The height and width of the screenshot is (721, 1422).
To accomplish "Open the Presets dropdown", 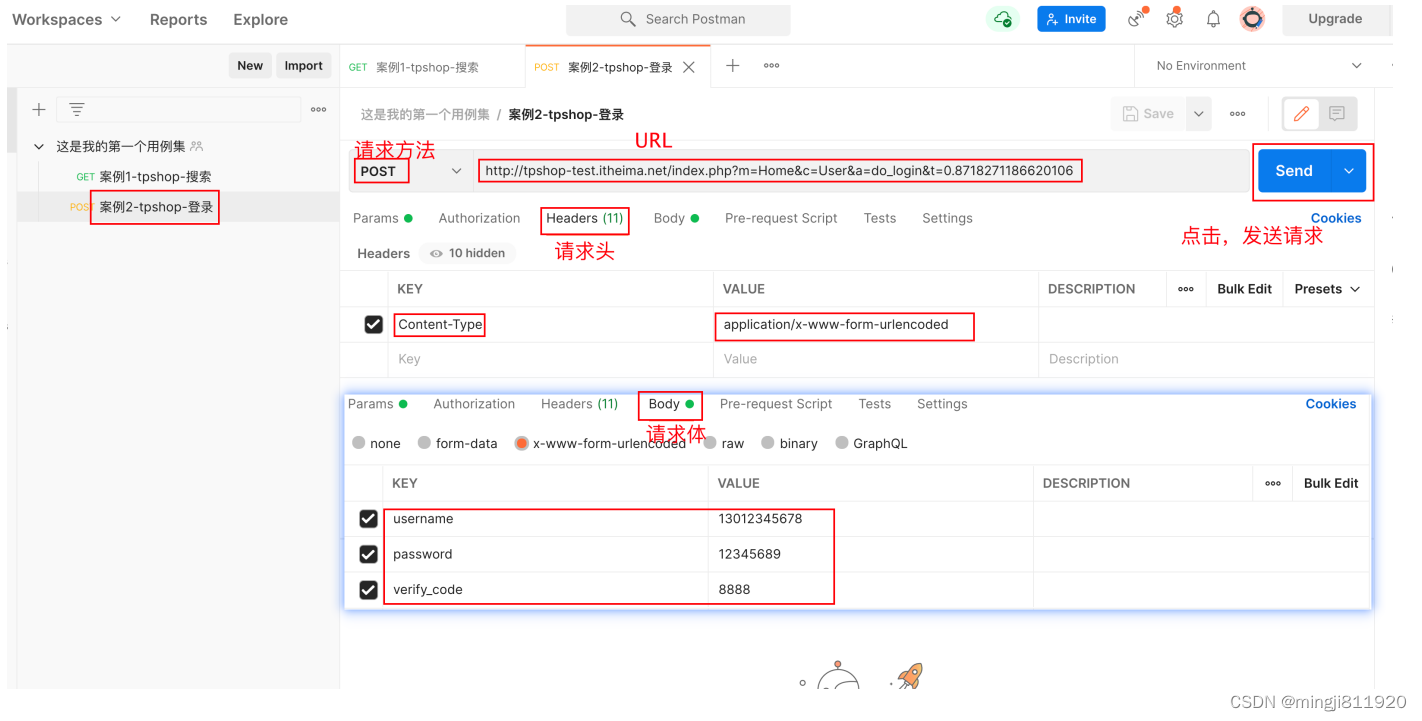I will 1327,289.
